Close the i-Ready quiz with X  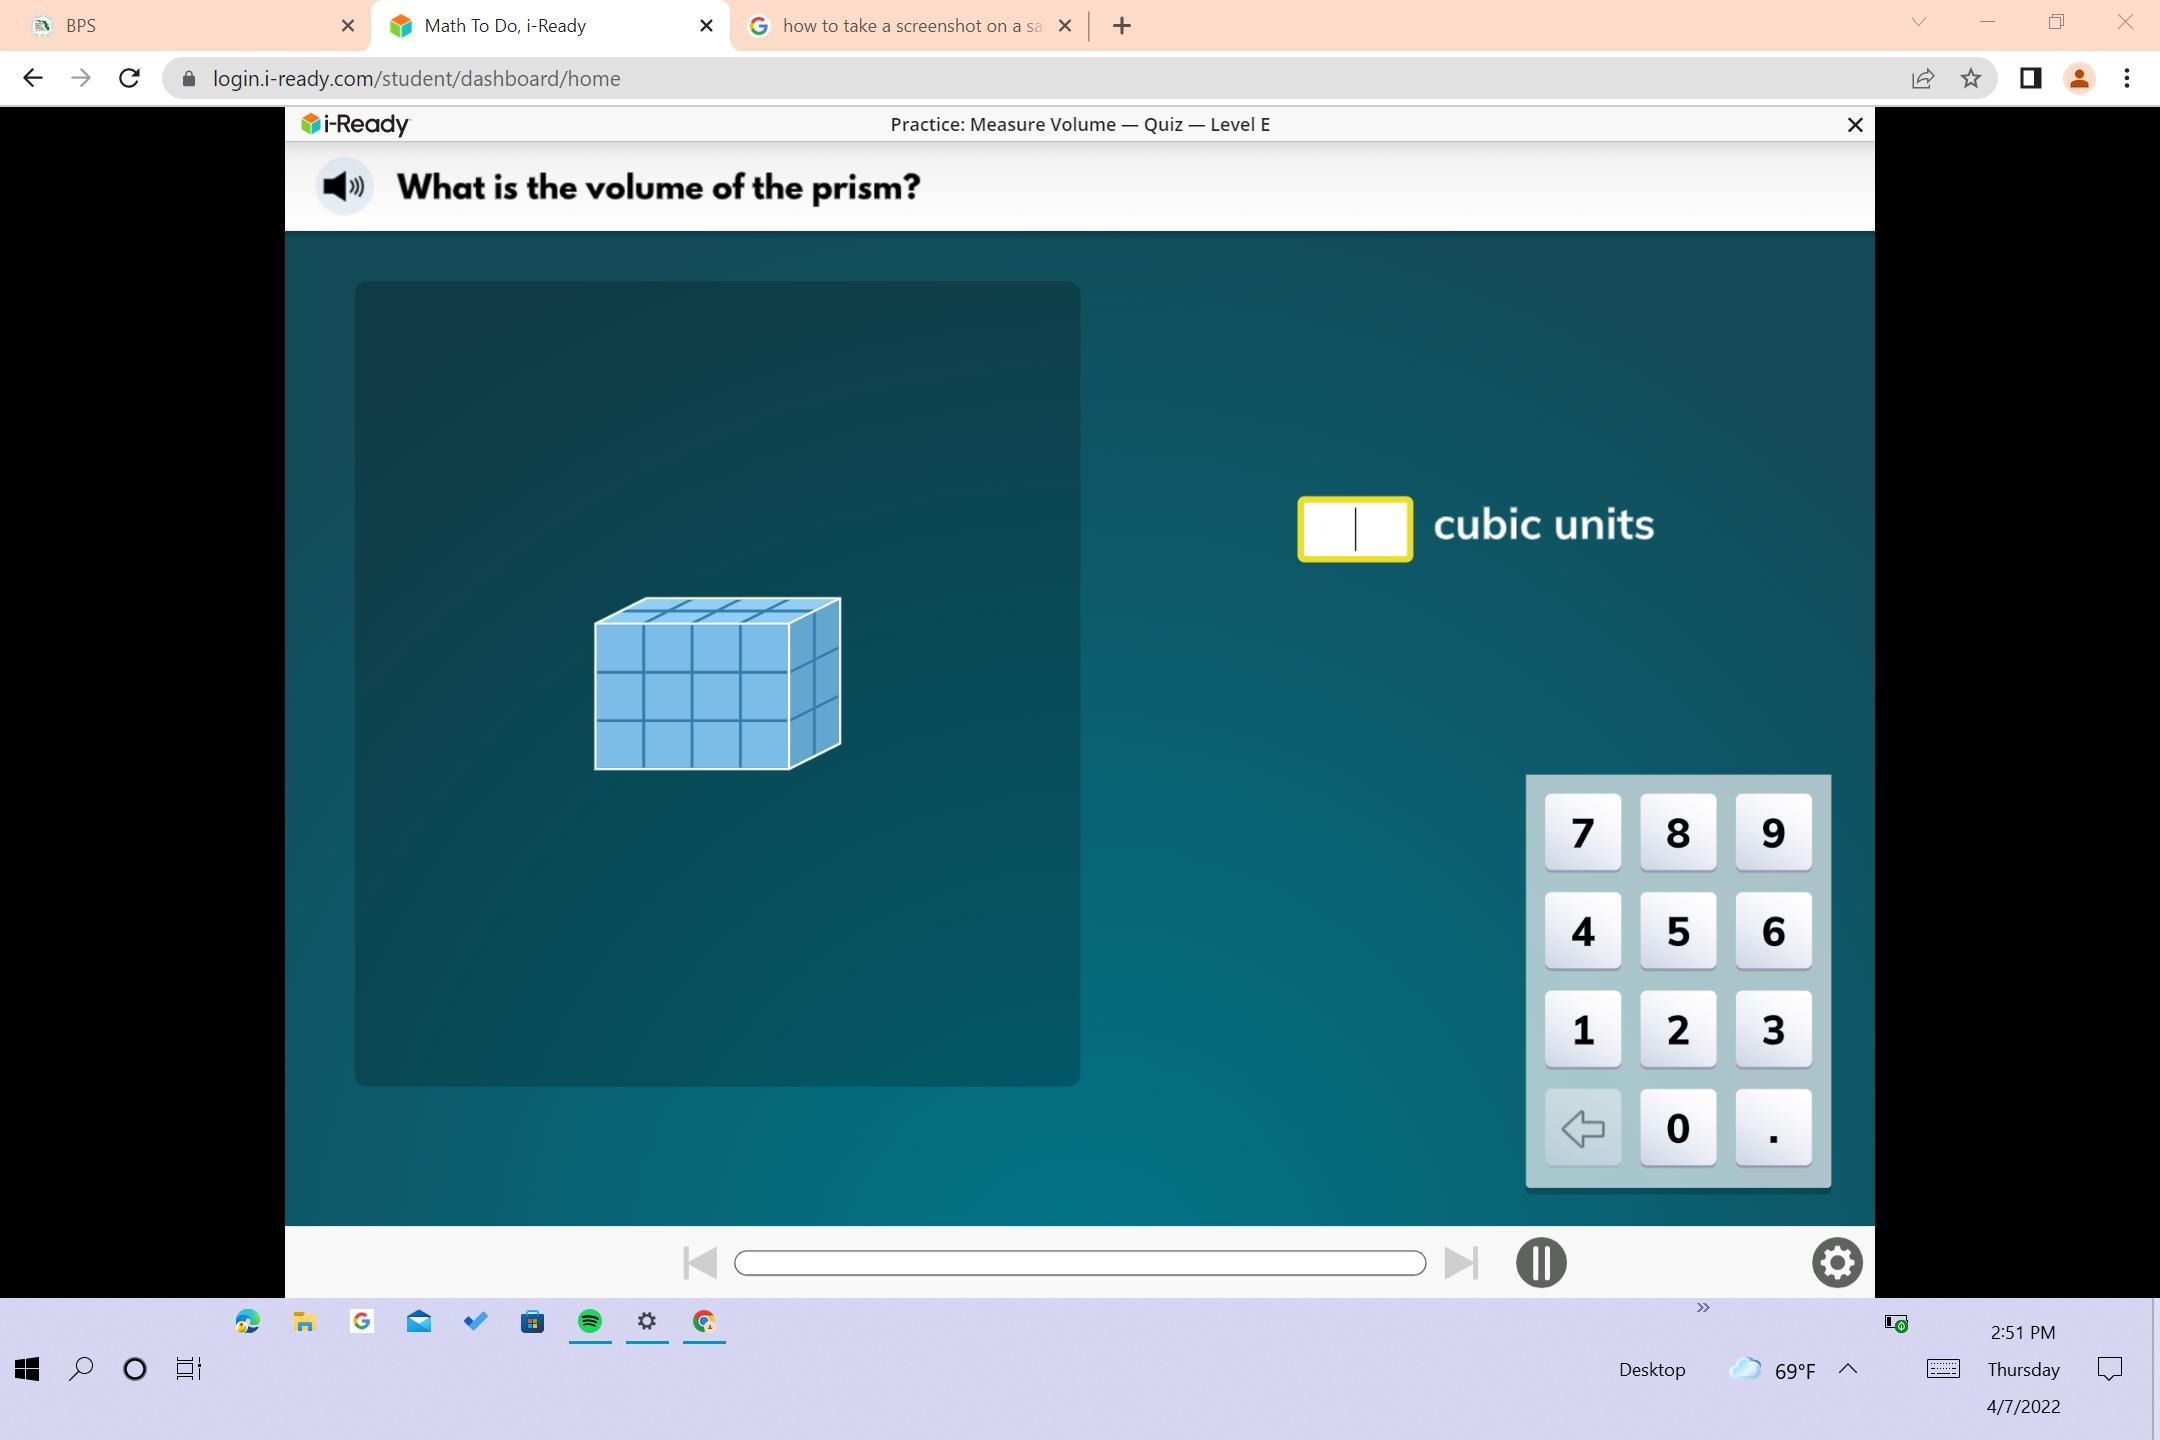(1855, 125)
